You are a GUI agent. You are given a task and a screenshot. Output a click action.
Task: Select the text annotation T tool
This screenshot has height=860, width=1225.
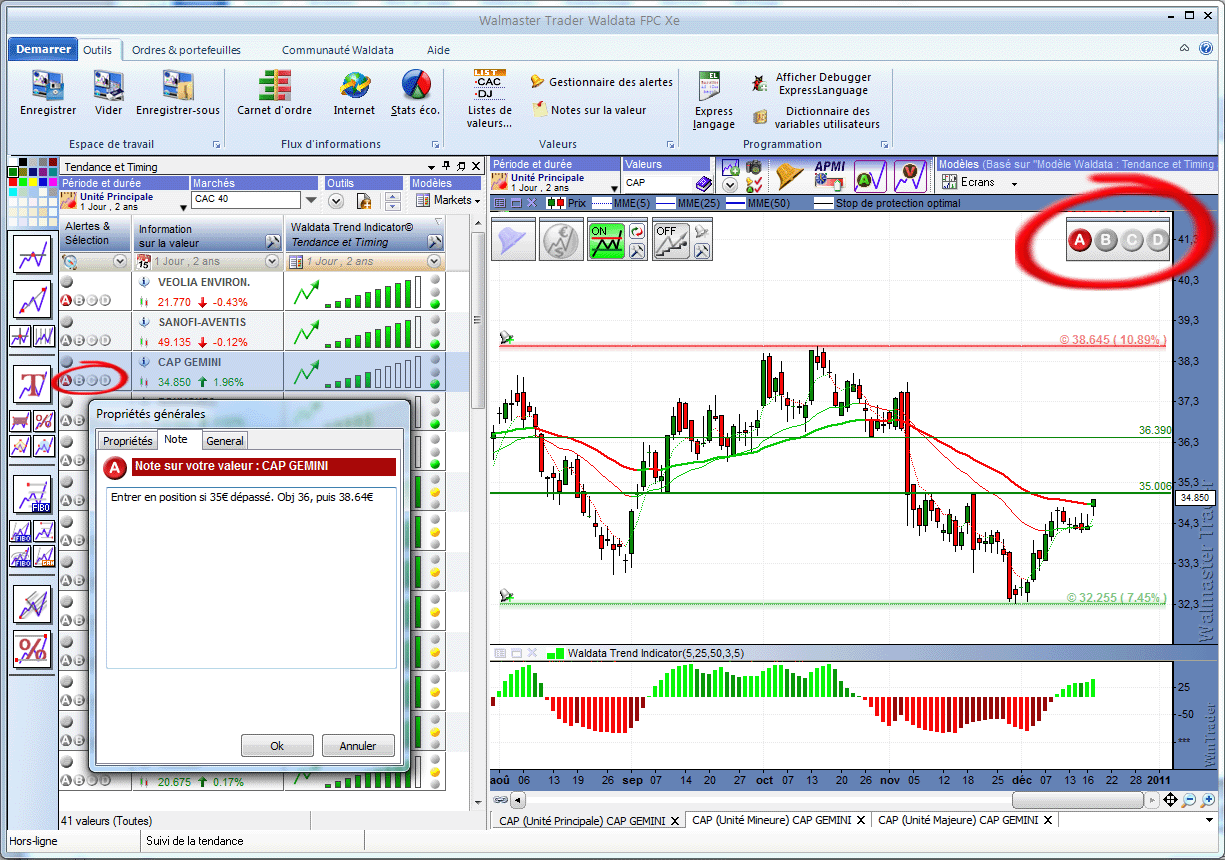tap(32, 385)
